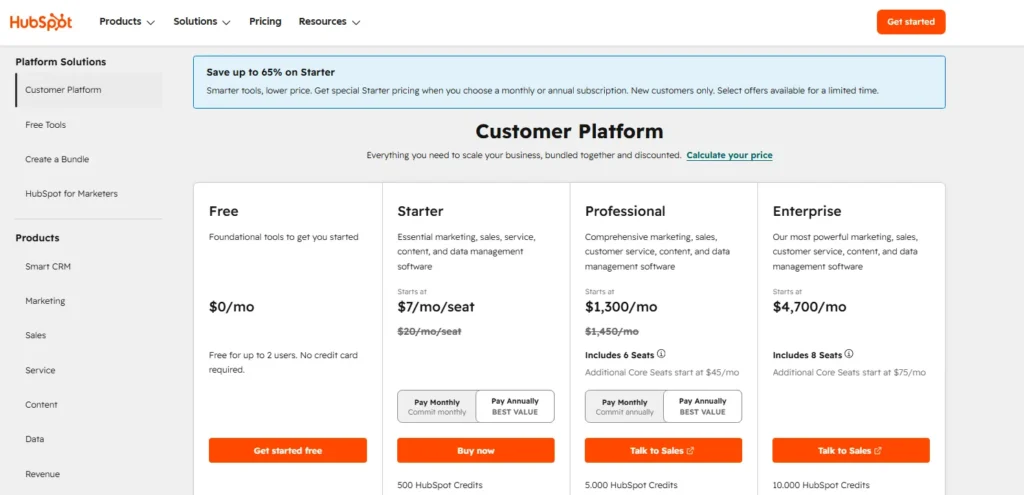Click the struck-through $20/mo/seat price
Screen dimensions: 1024x495
click(429, 332)
